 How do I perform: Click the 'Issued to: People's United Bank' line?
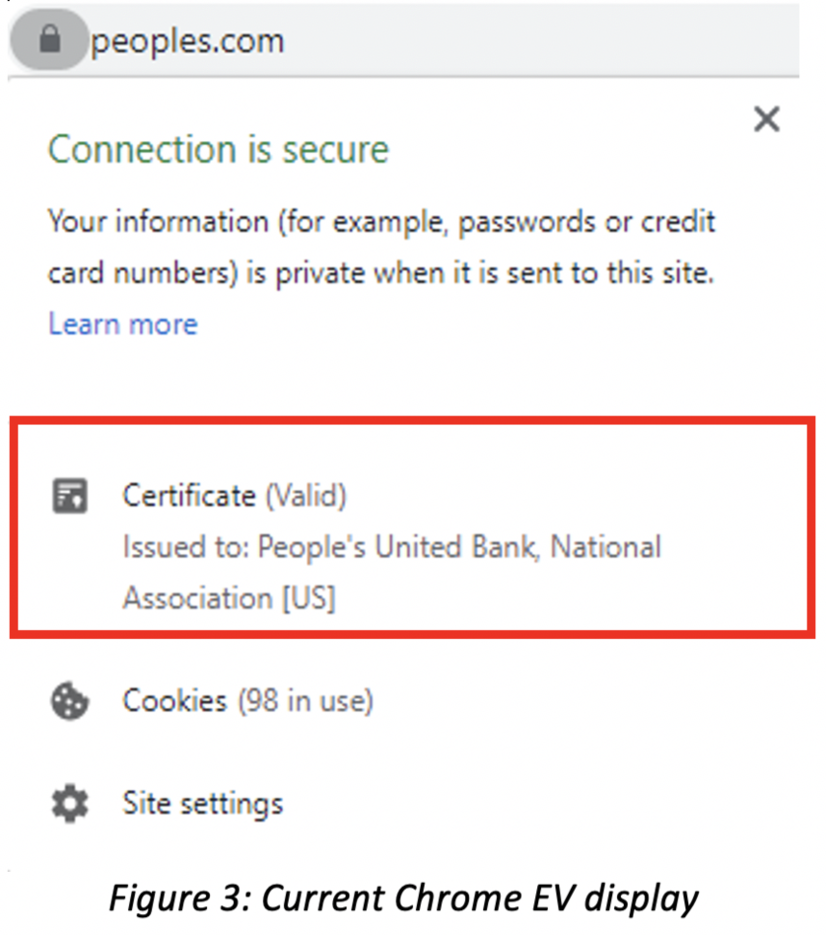coord(392,548)
